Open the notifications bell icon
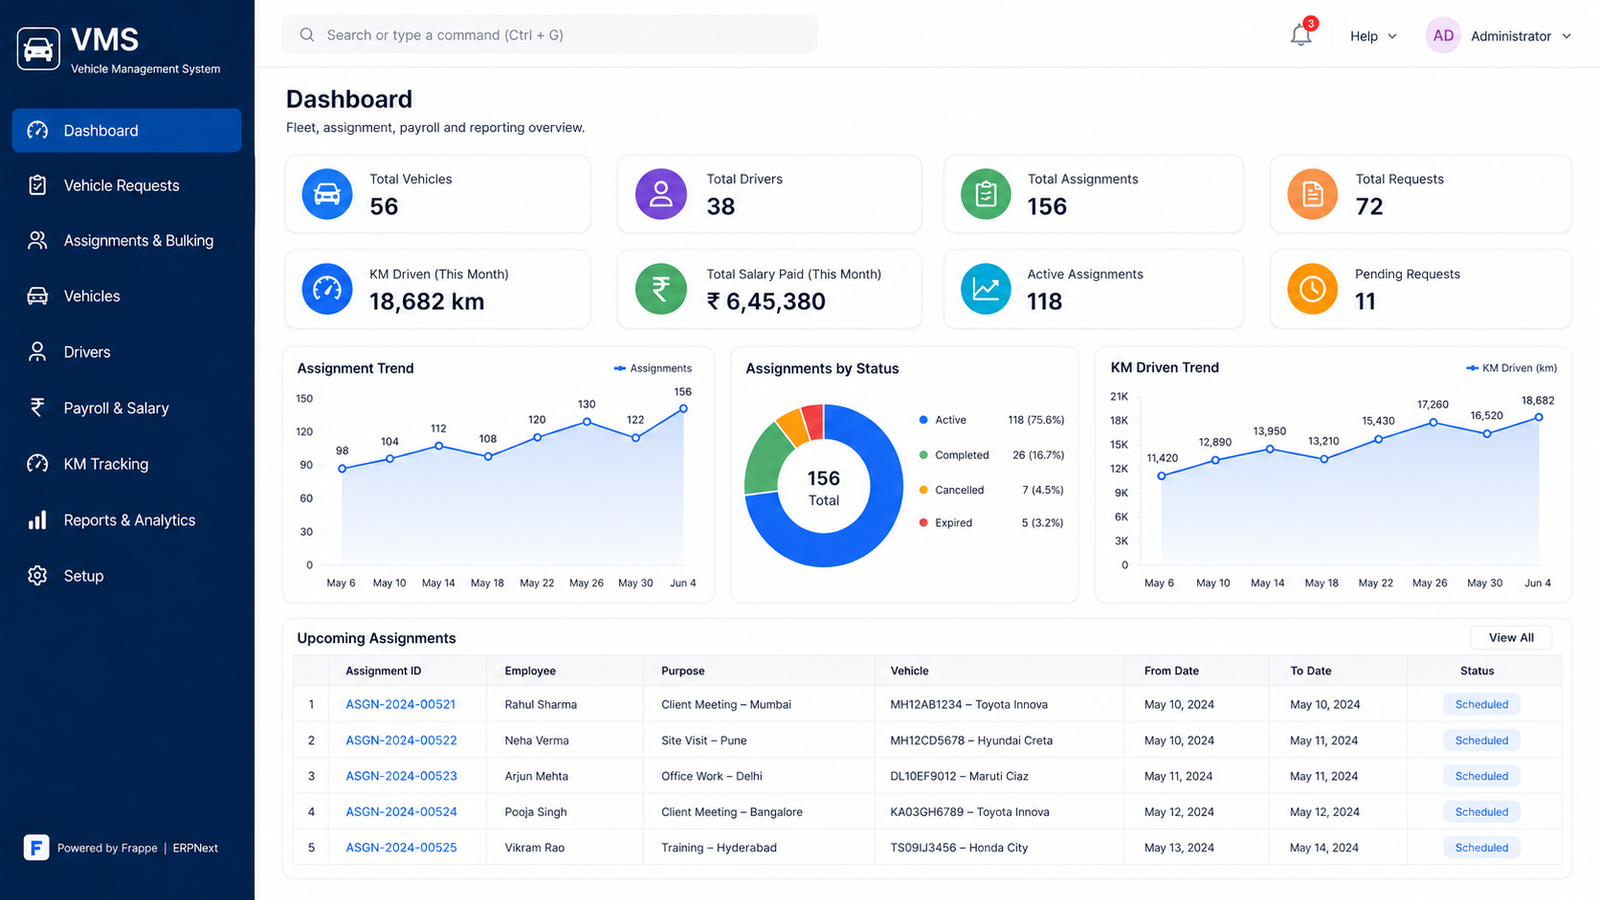 (1301, 34)
